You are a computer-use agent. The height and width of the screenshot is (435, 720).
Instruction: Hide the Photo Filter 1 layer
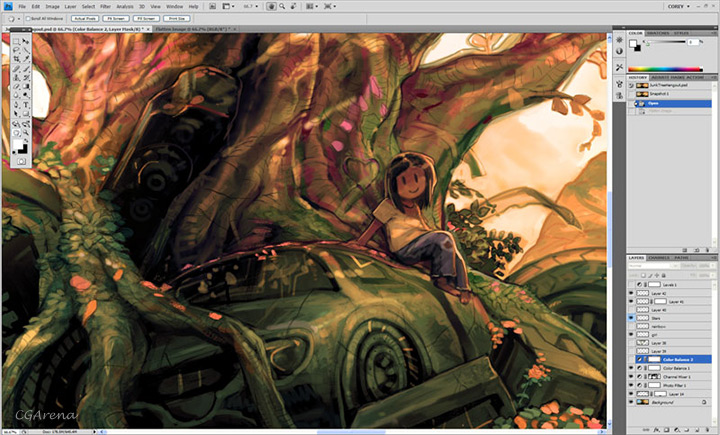(x=631, y=385)
